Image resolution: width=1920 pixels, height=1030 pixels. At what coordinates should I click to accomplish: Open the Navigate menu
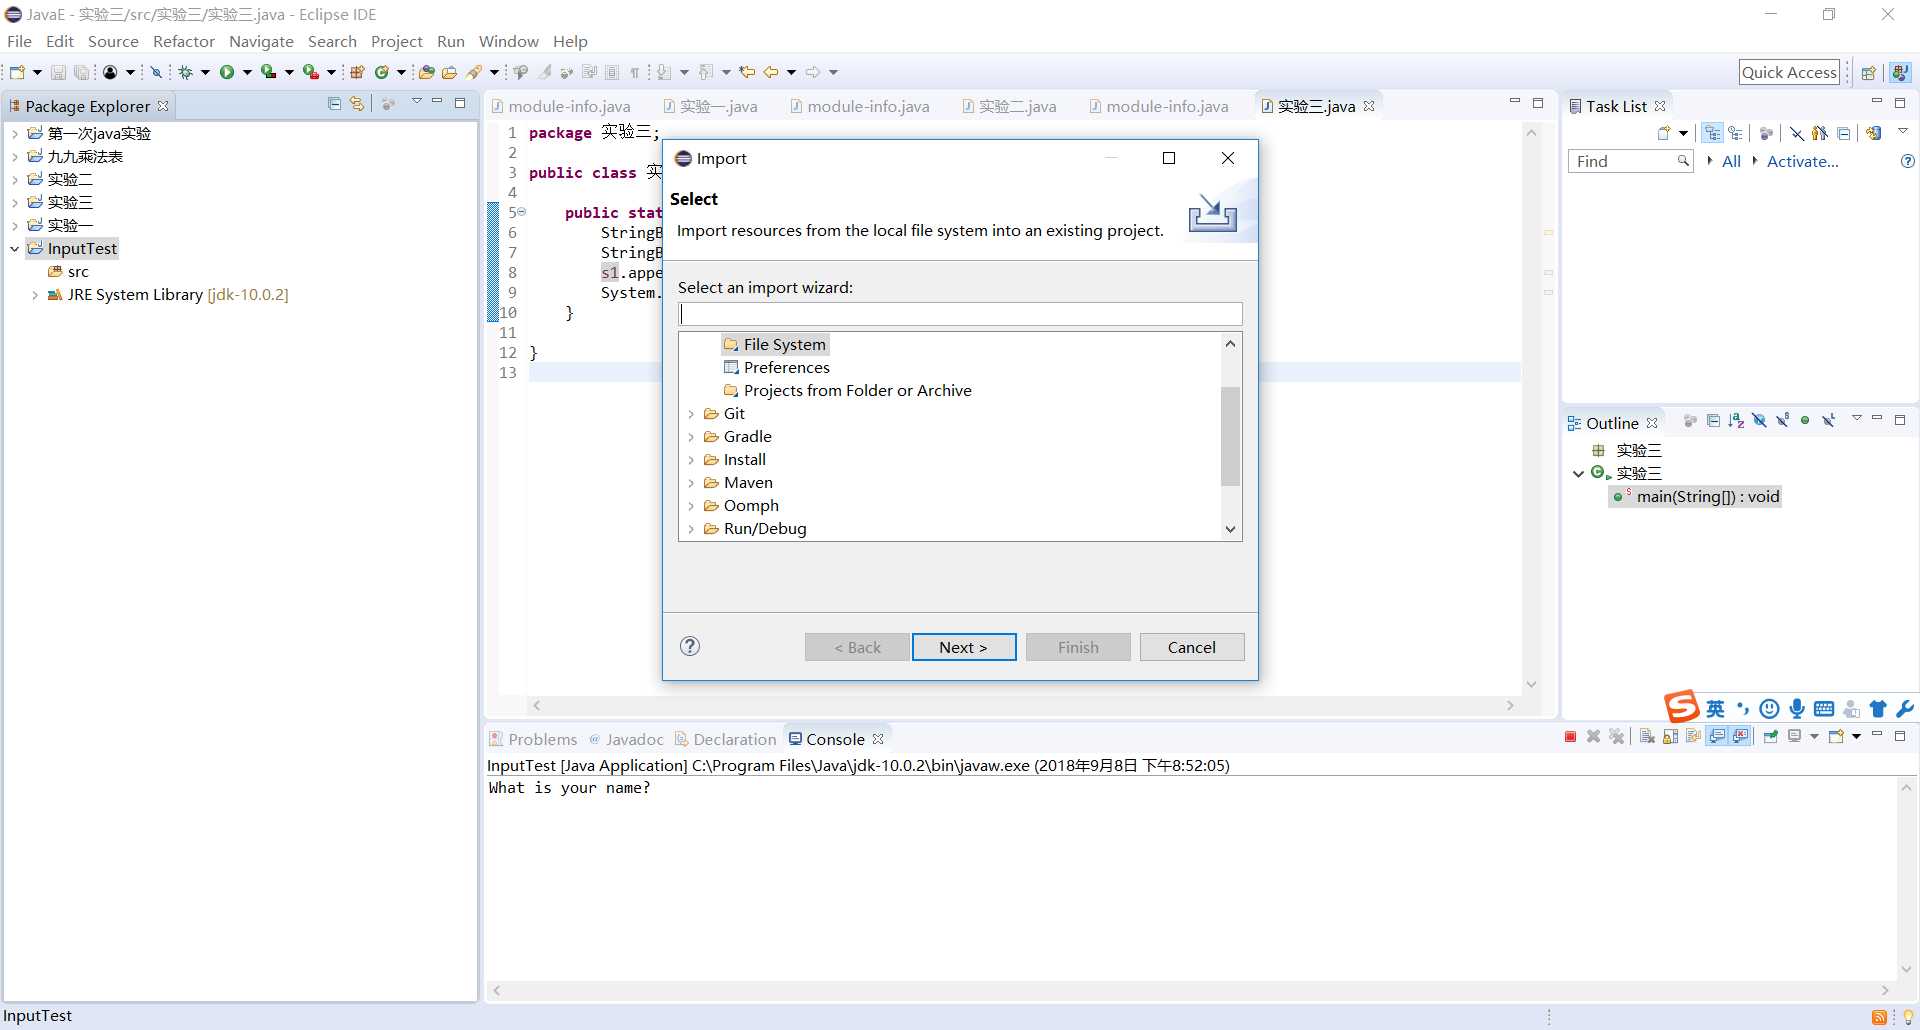coord(261,41)
